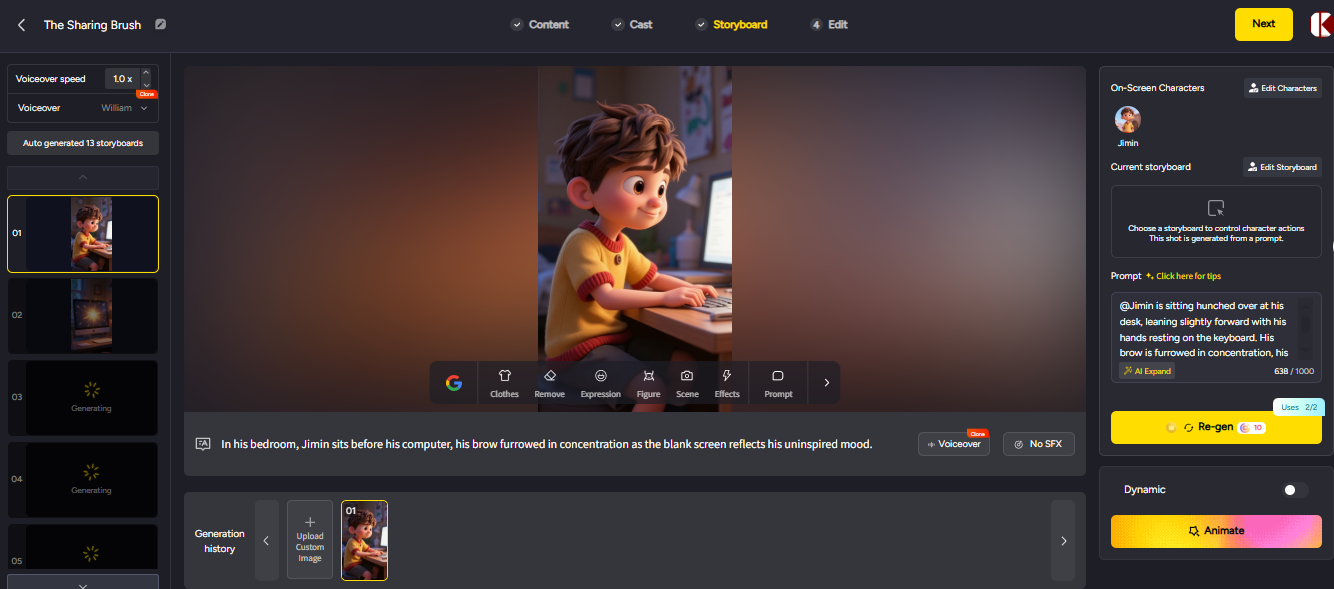Open Edit Storyboard
Image resolution: width=1334 pixels, height=589 pixels.
click(x=1282, y=167)
